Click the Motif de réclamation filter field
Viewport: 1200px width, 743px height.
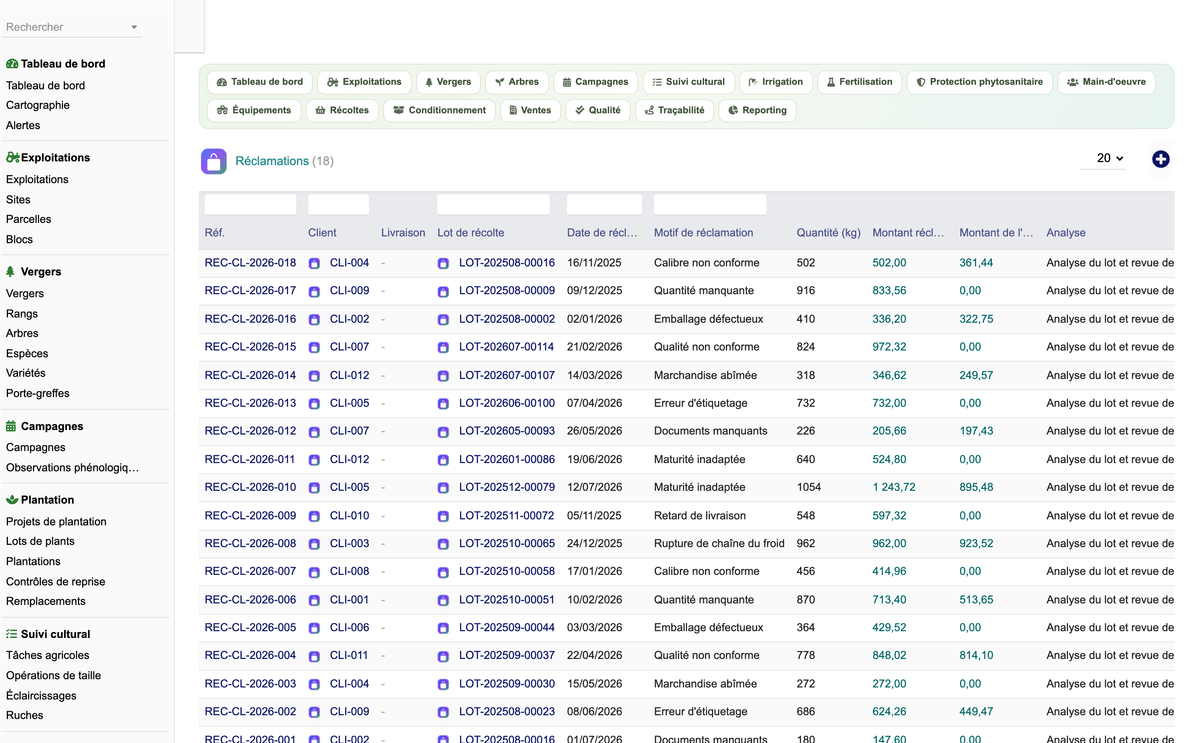710,204
